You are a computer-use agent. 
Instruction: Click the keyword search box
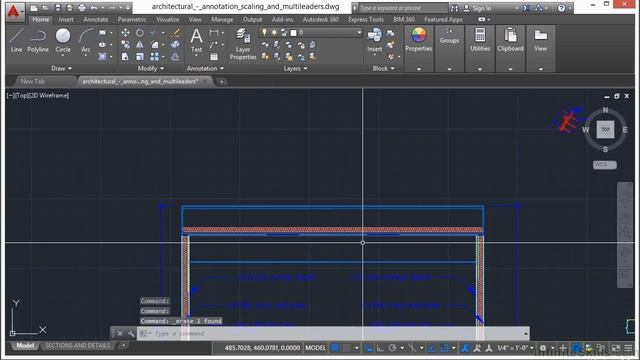(x=402, y=8)
